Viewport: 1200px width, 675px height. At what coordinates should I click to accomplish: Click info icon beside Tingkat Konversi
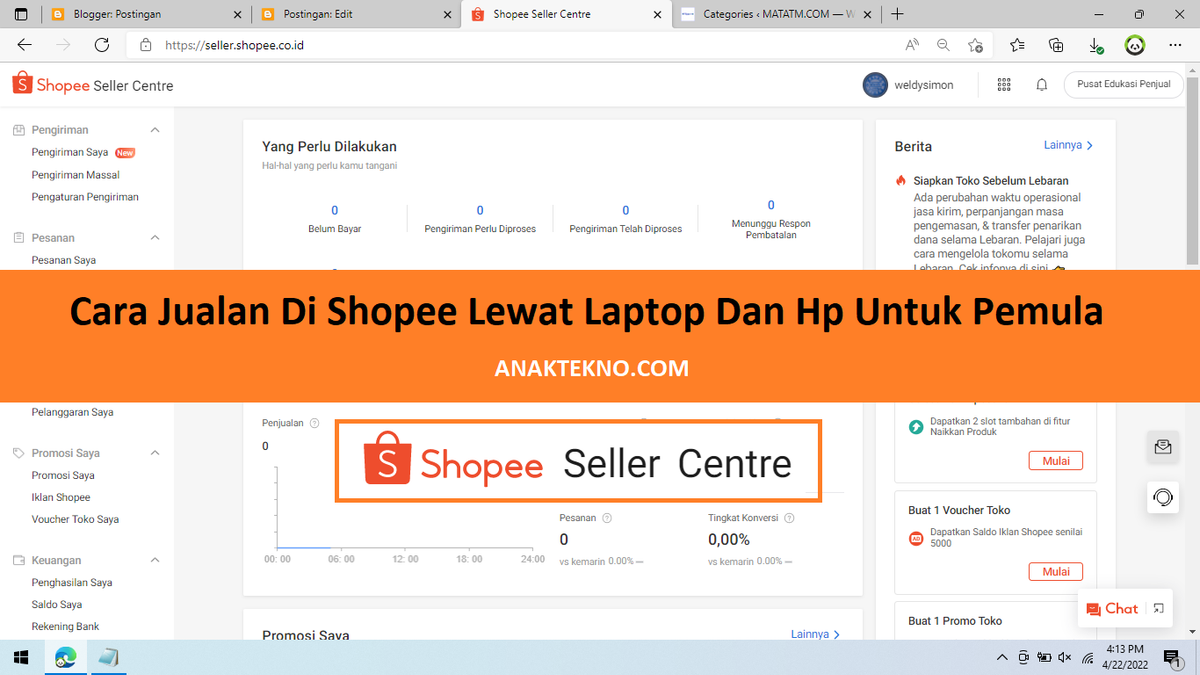pos(789,518)
